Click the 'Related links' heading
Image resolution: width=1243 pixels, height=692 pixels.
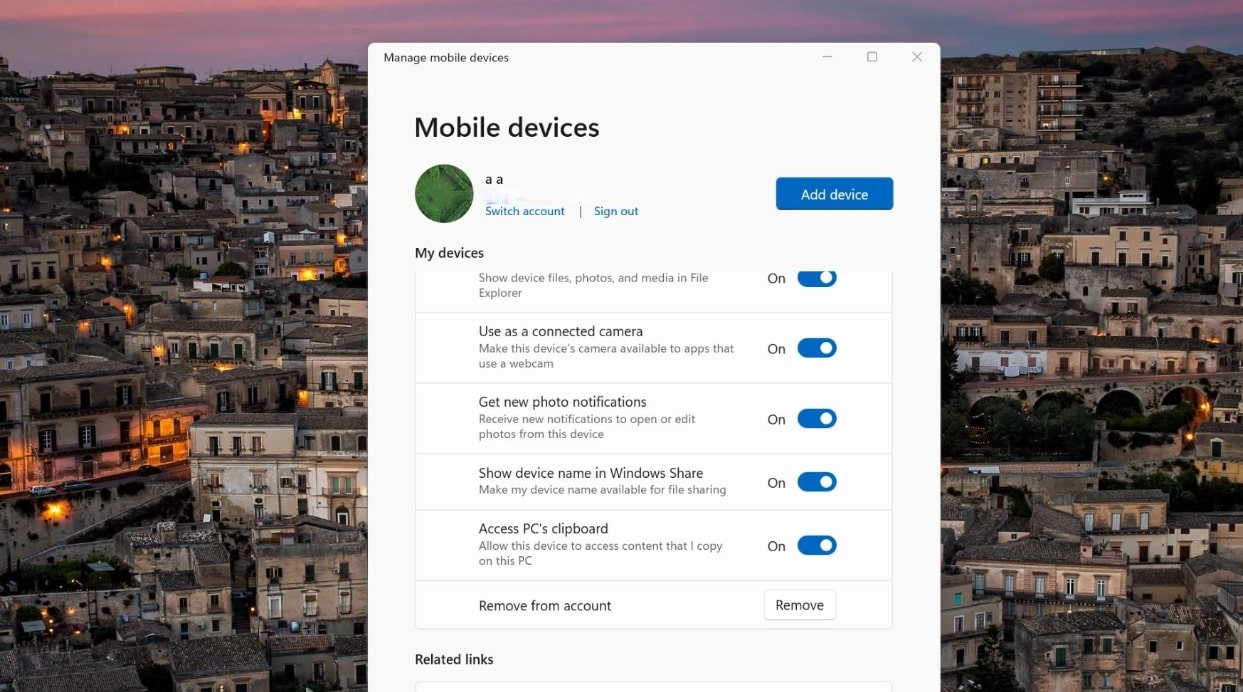pyautogui.click(x=454, y=659)
